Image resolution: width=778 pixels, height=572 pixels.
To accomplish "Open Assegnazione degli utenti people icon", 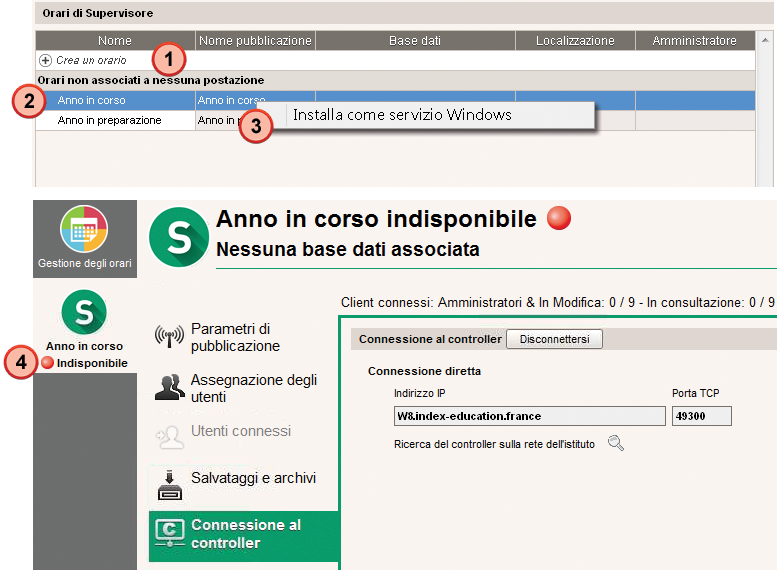I will (170, 387).
